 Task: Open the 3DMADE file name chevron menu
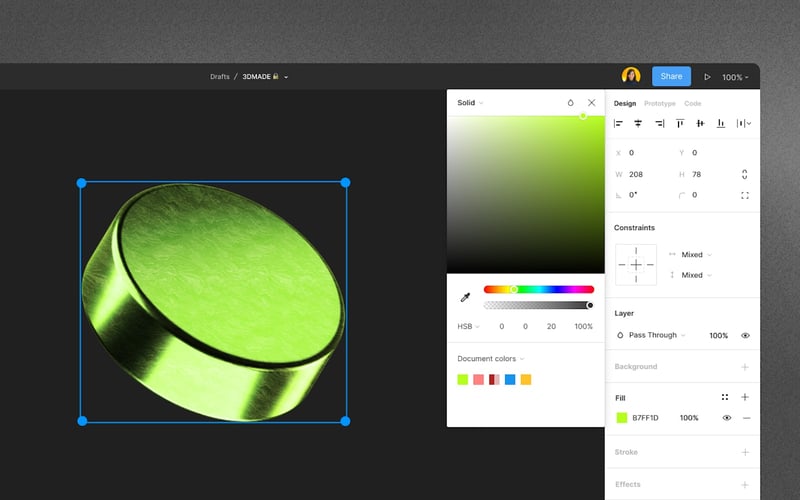(286, 77)
